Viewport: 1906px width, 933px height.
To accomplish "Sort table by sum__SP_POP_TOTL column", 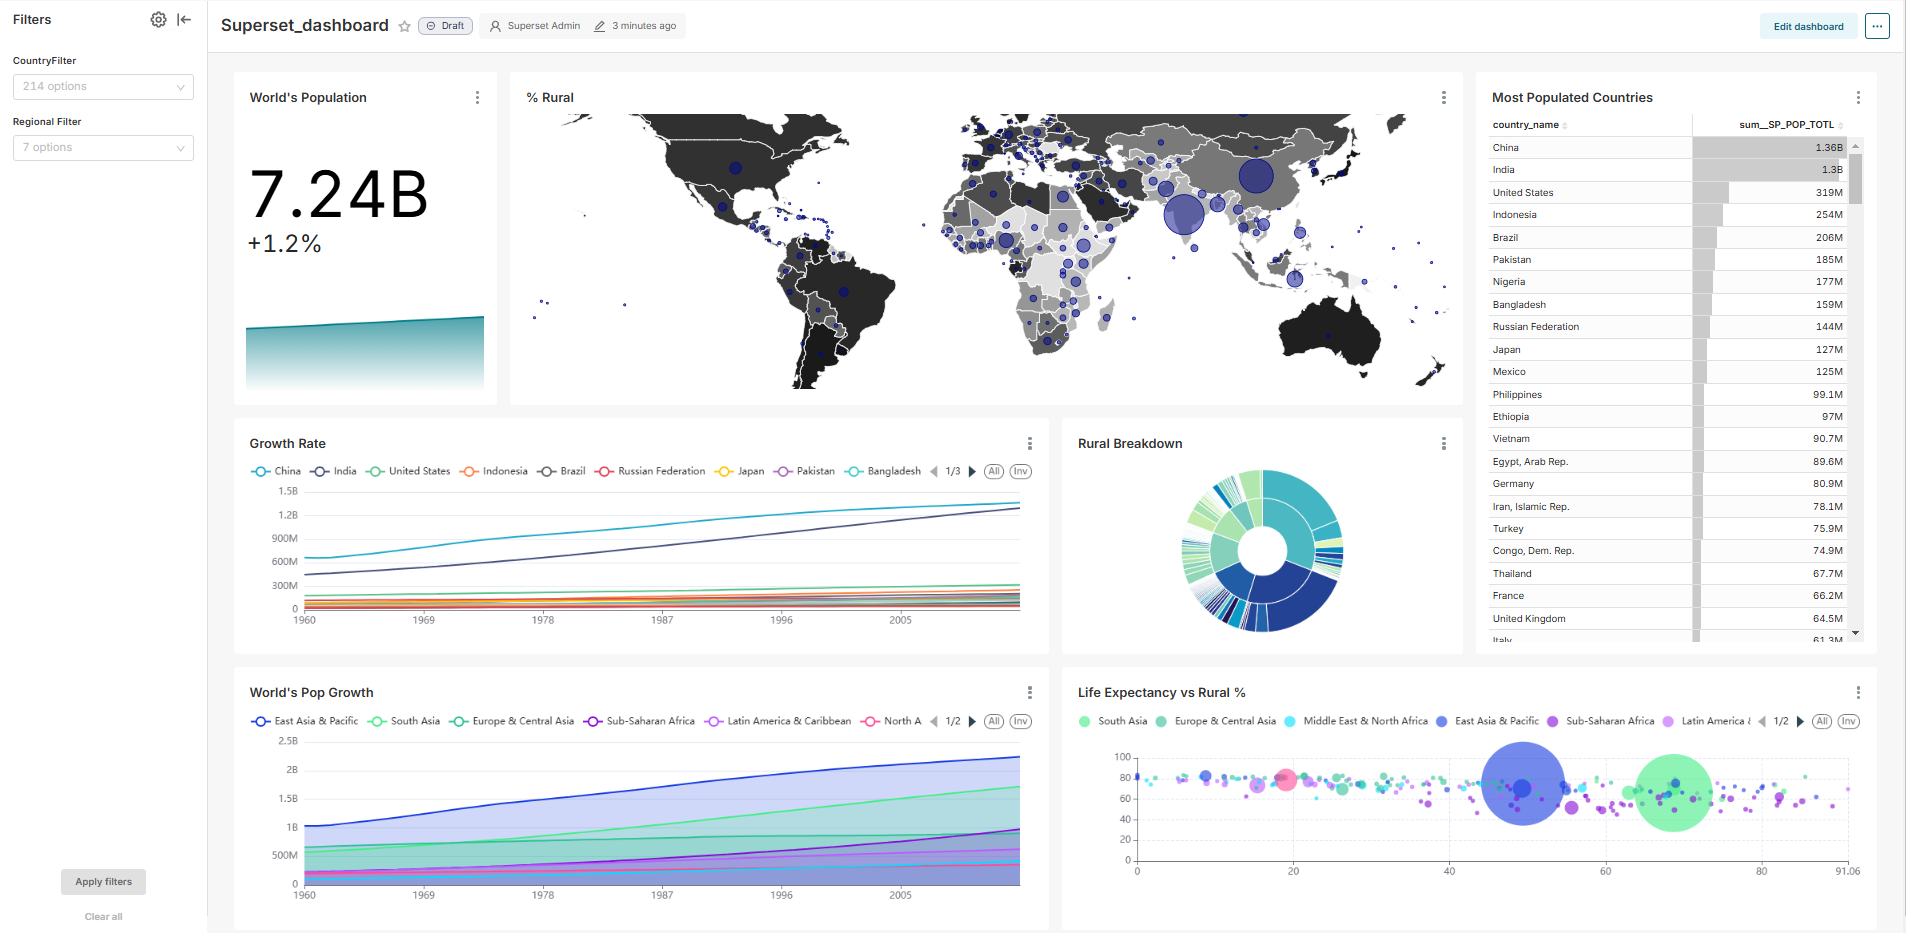I will tap(1786, 125).
